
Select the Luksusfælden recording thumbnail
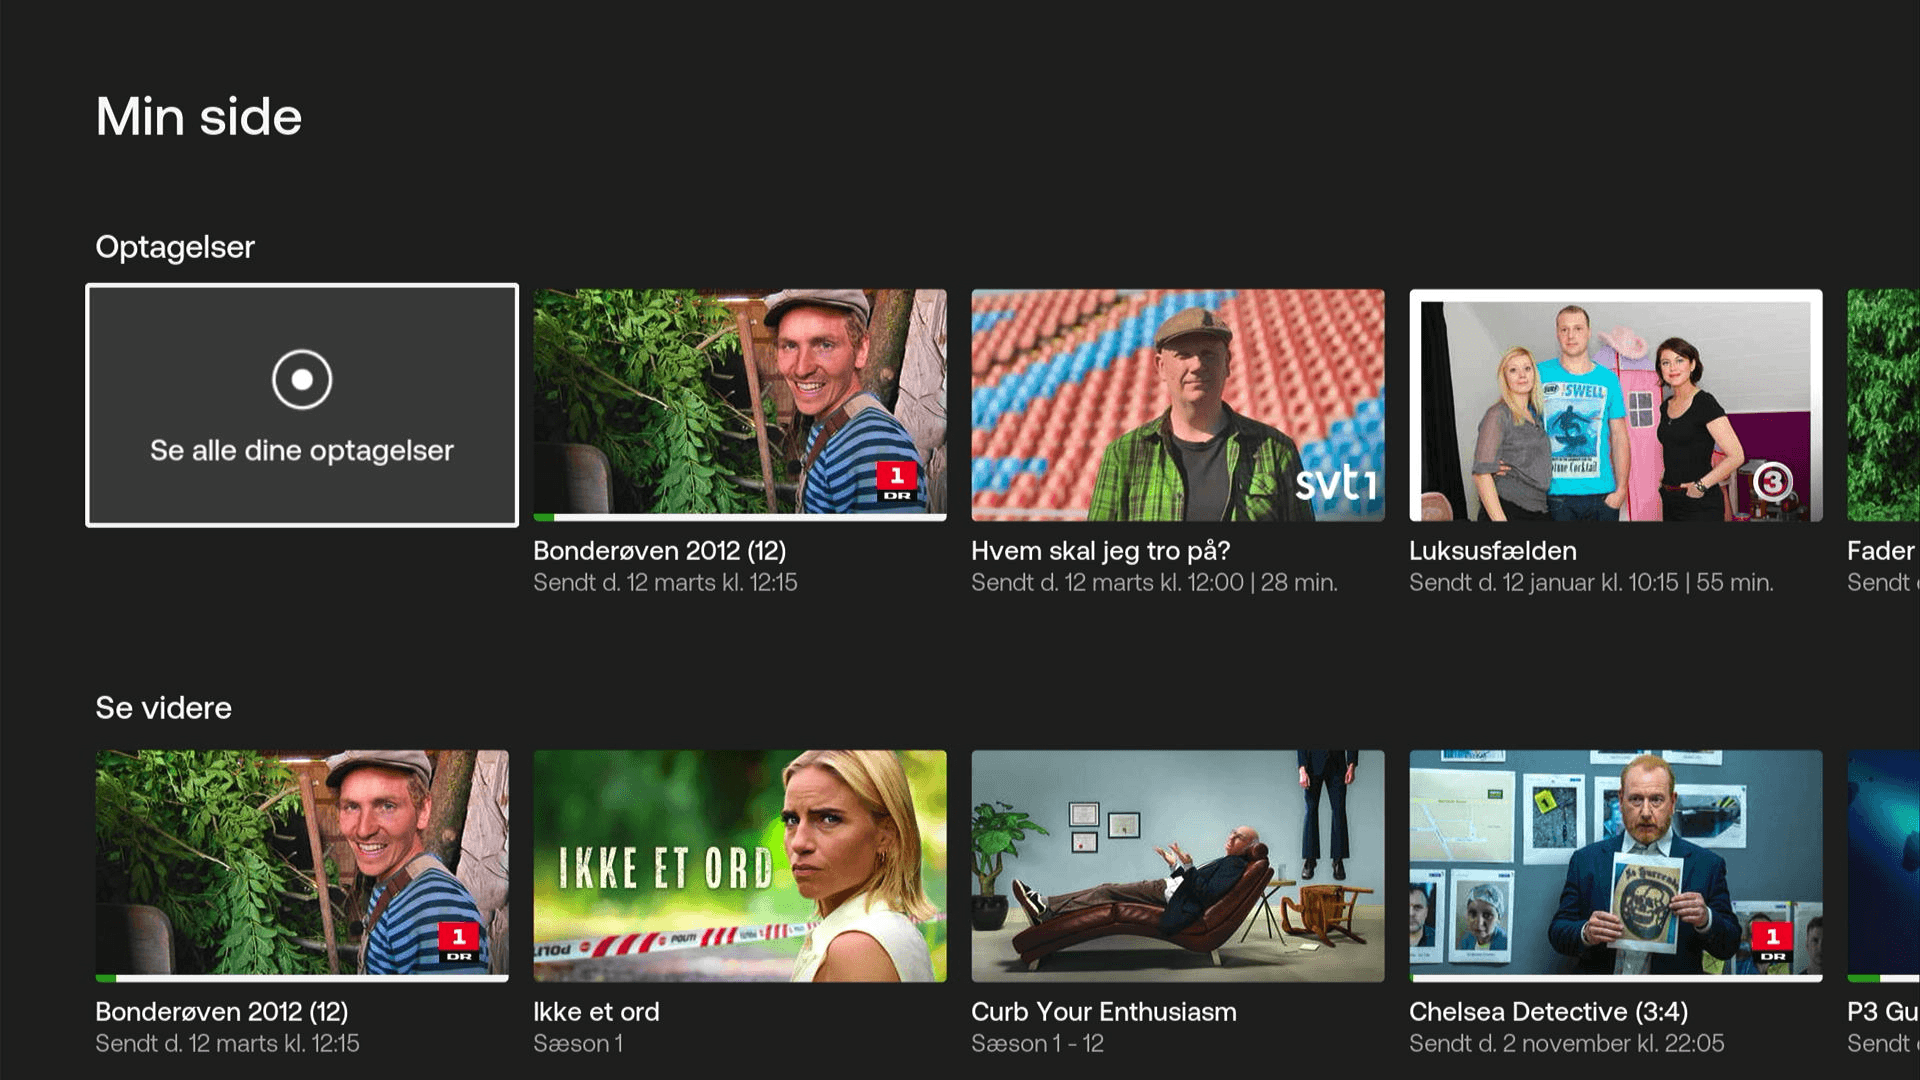[1615, 404]
